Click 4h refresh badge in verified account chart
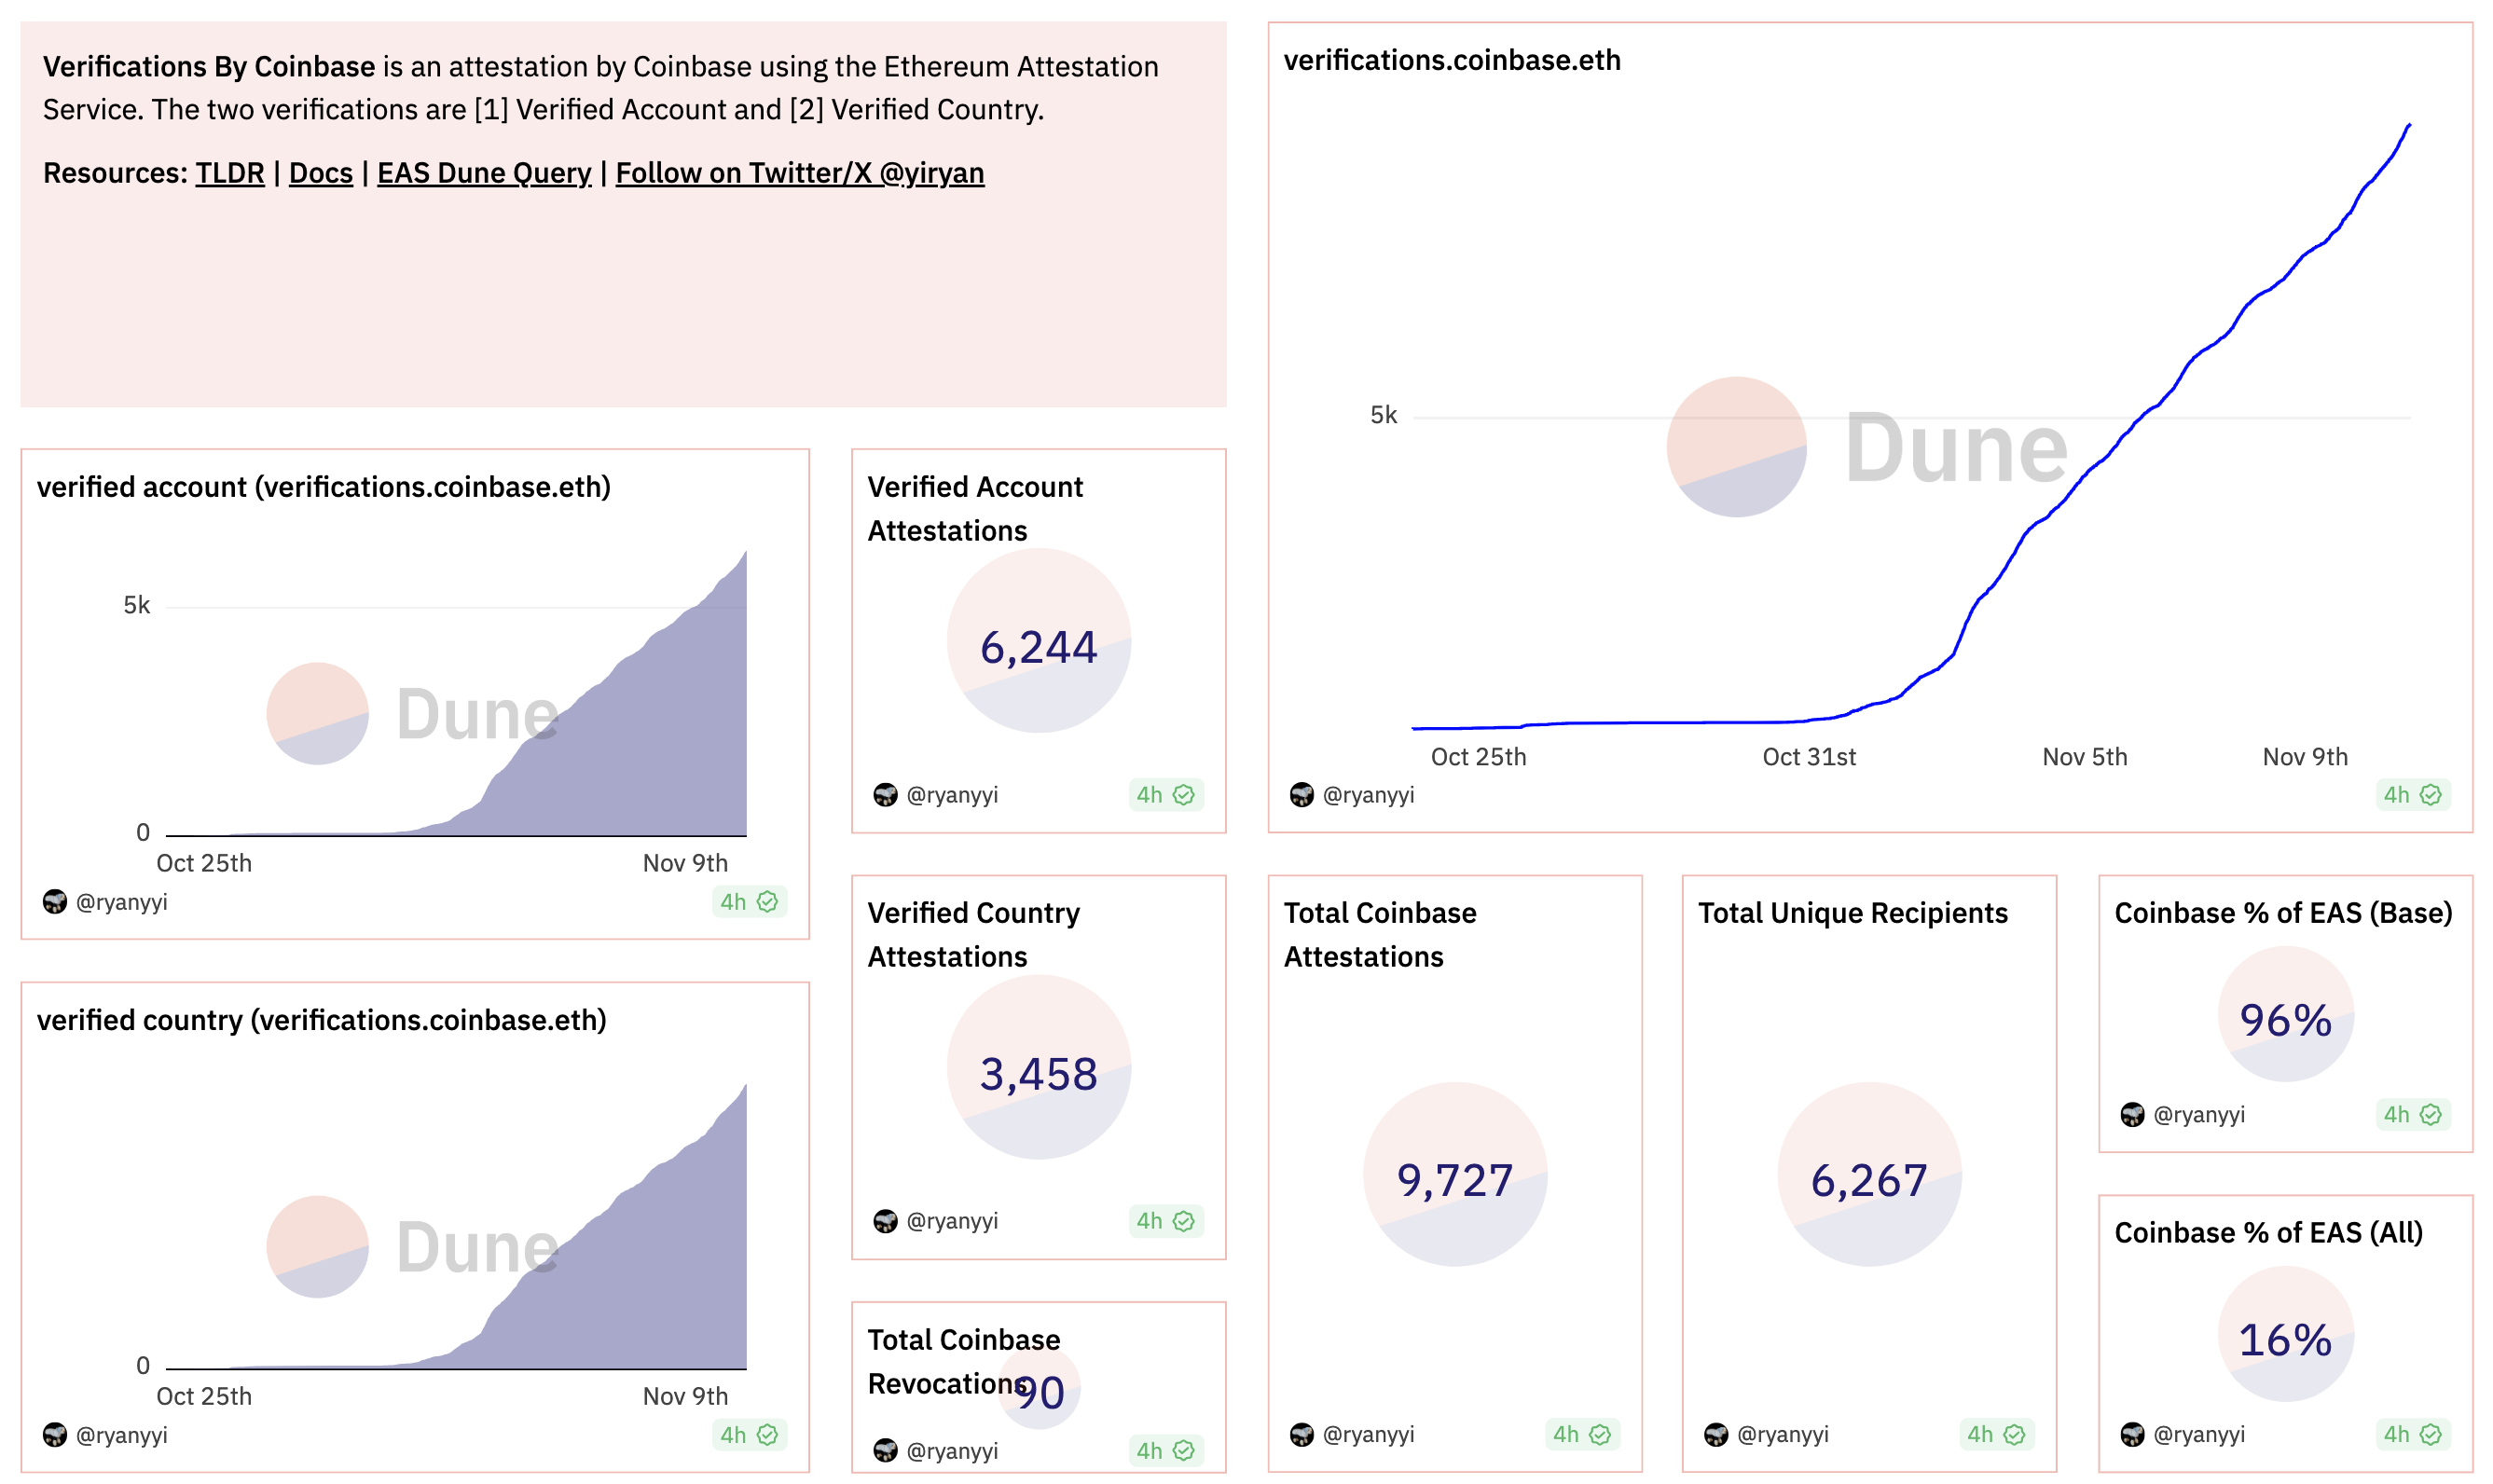This screenshot has height=1484, width=2493. click(749, 901)
